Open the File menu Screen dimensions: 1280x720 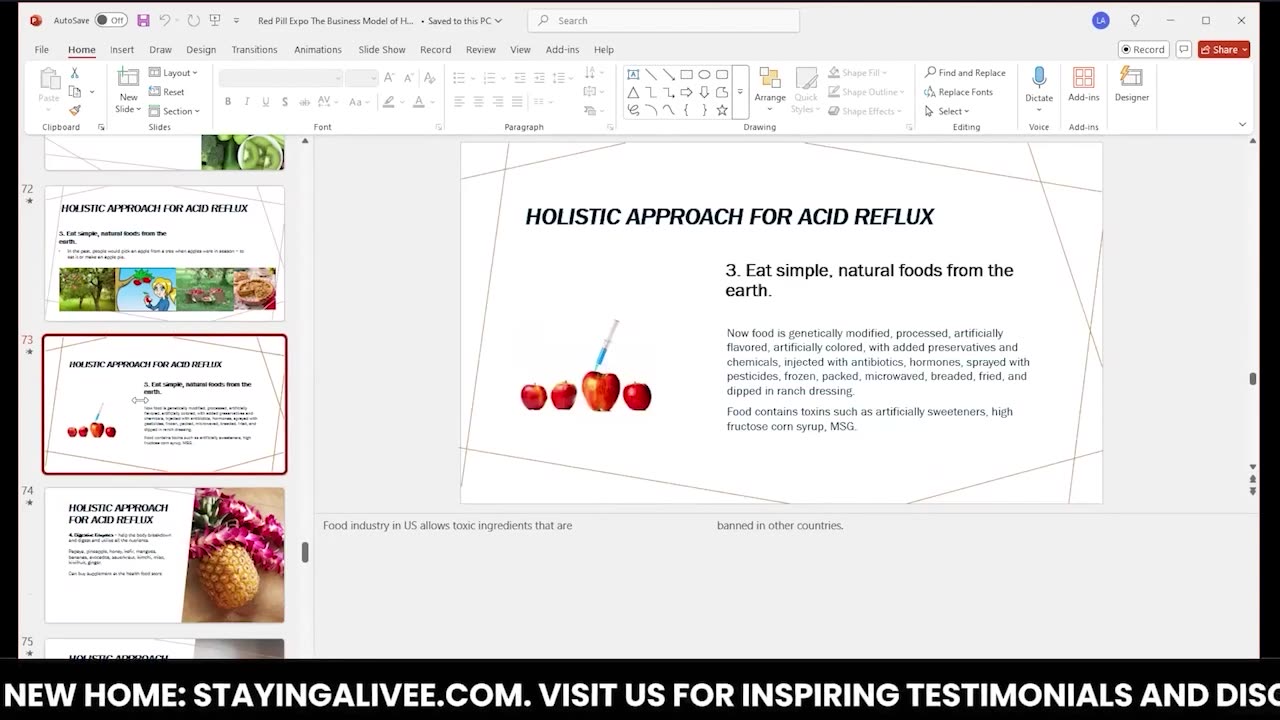click(x=42, y=49)
